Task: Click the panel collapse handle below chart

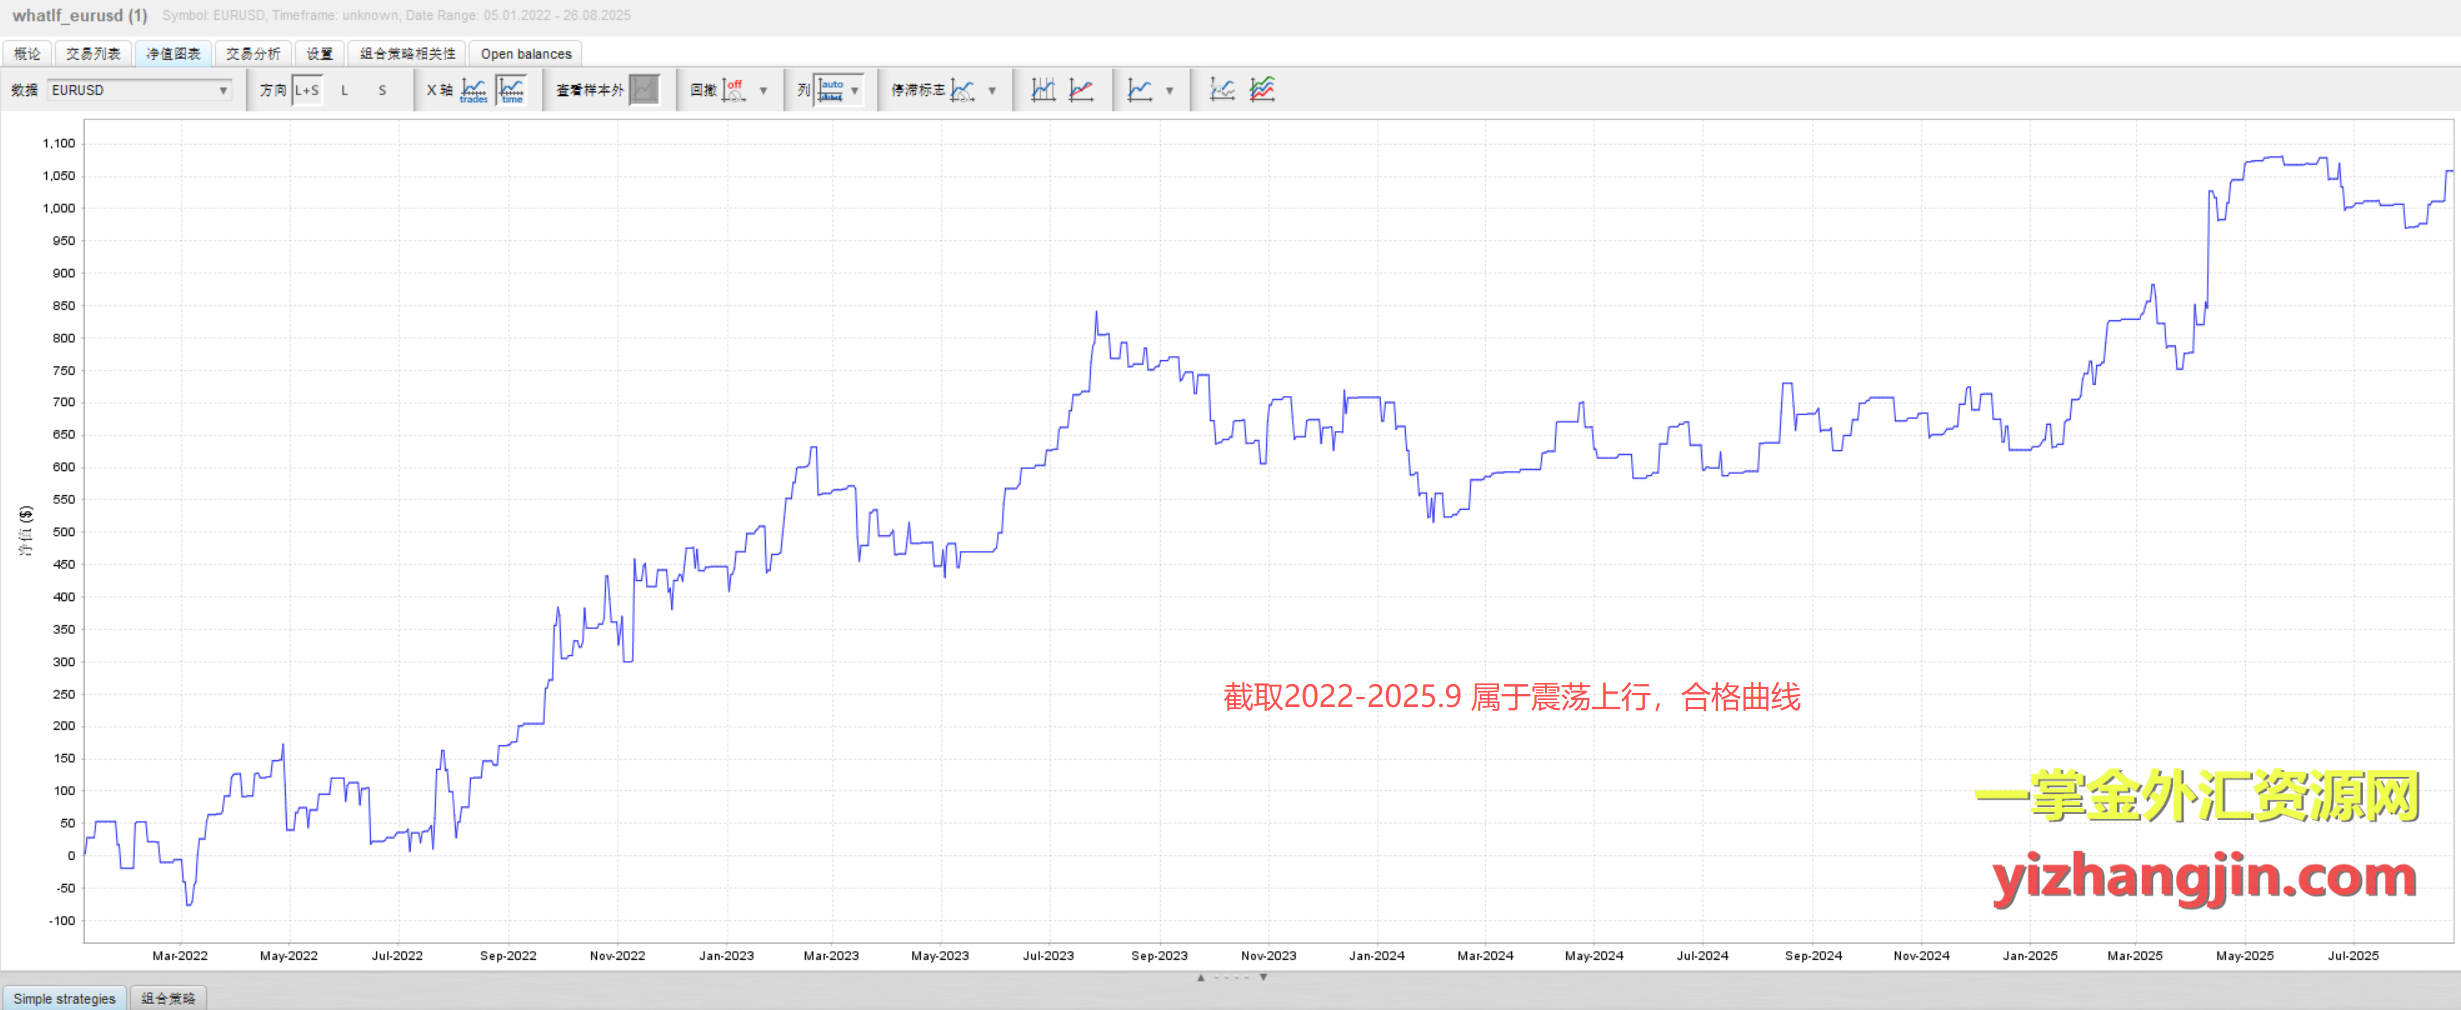Action: pyautogui.click(x=1232, y=977)
